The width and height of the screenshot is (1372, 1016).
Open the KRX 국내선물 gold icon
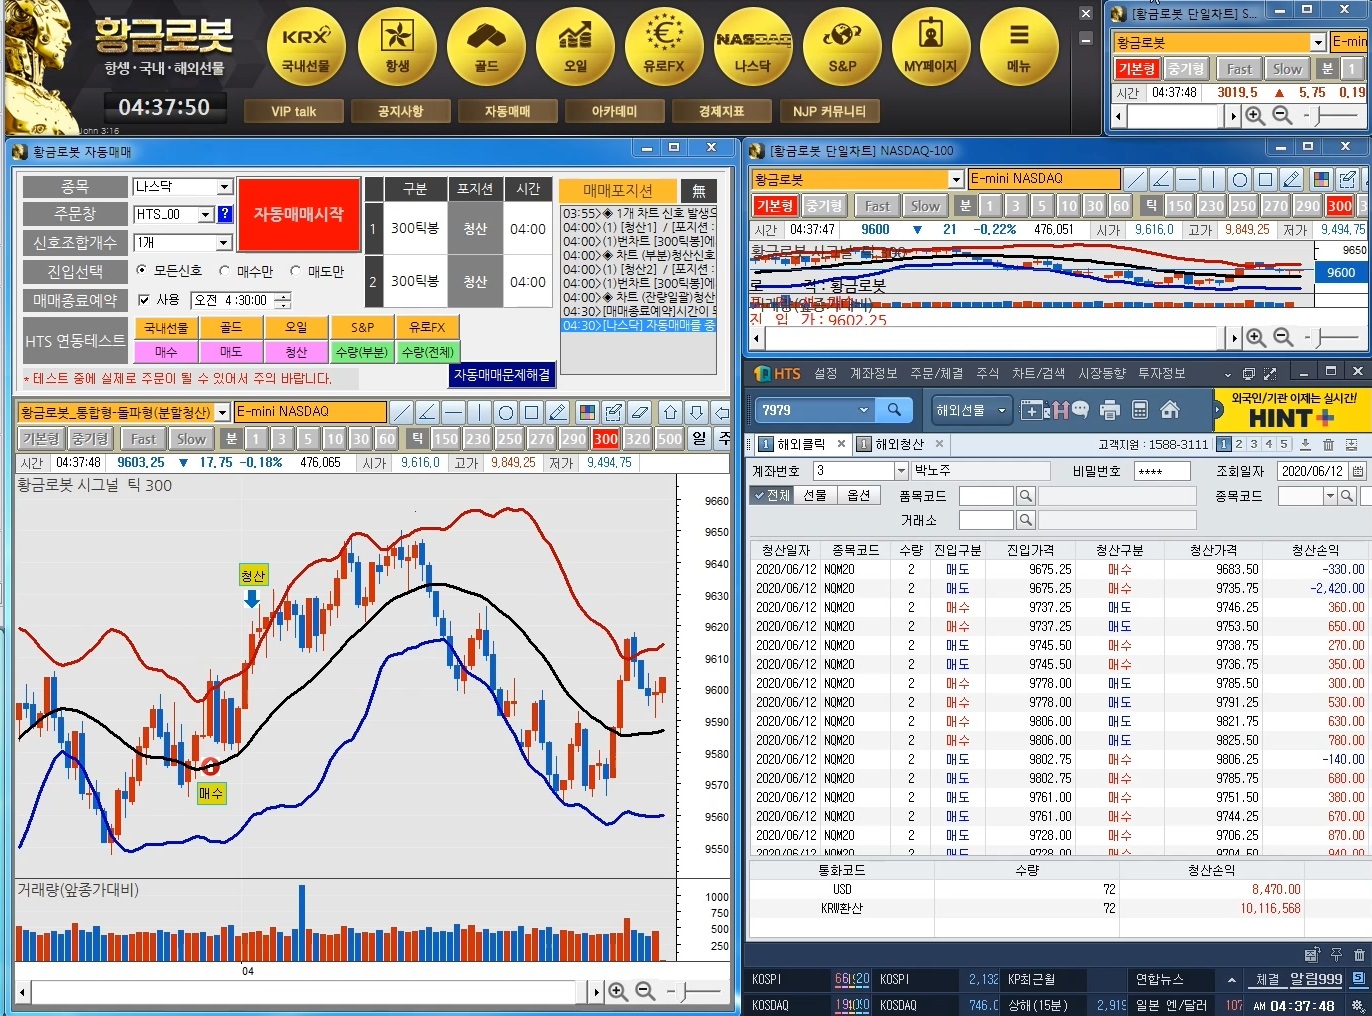coord(306,47)
